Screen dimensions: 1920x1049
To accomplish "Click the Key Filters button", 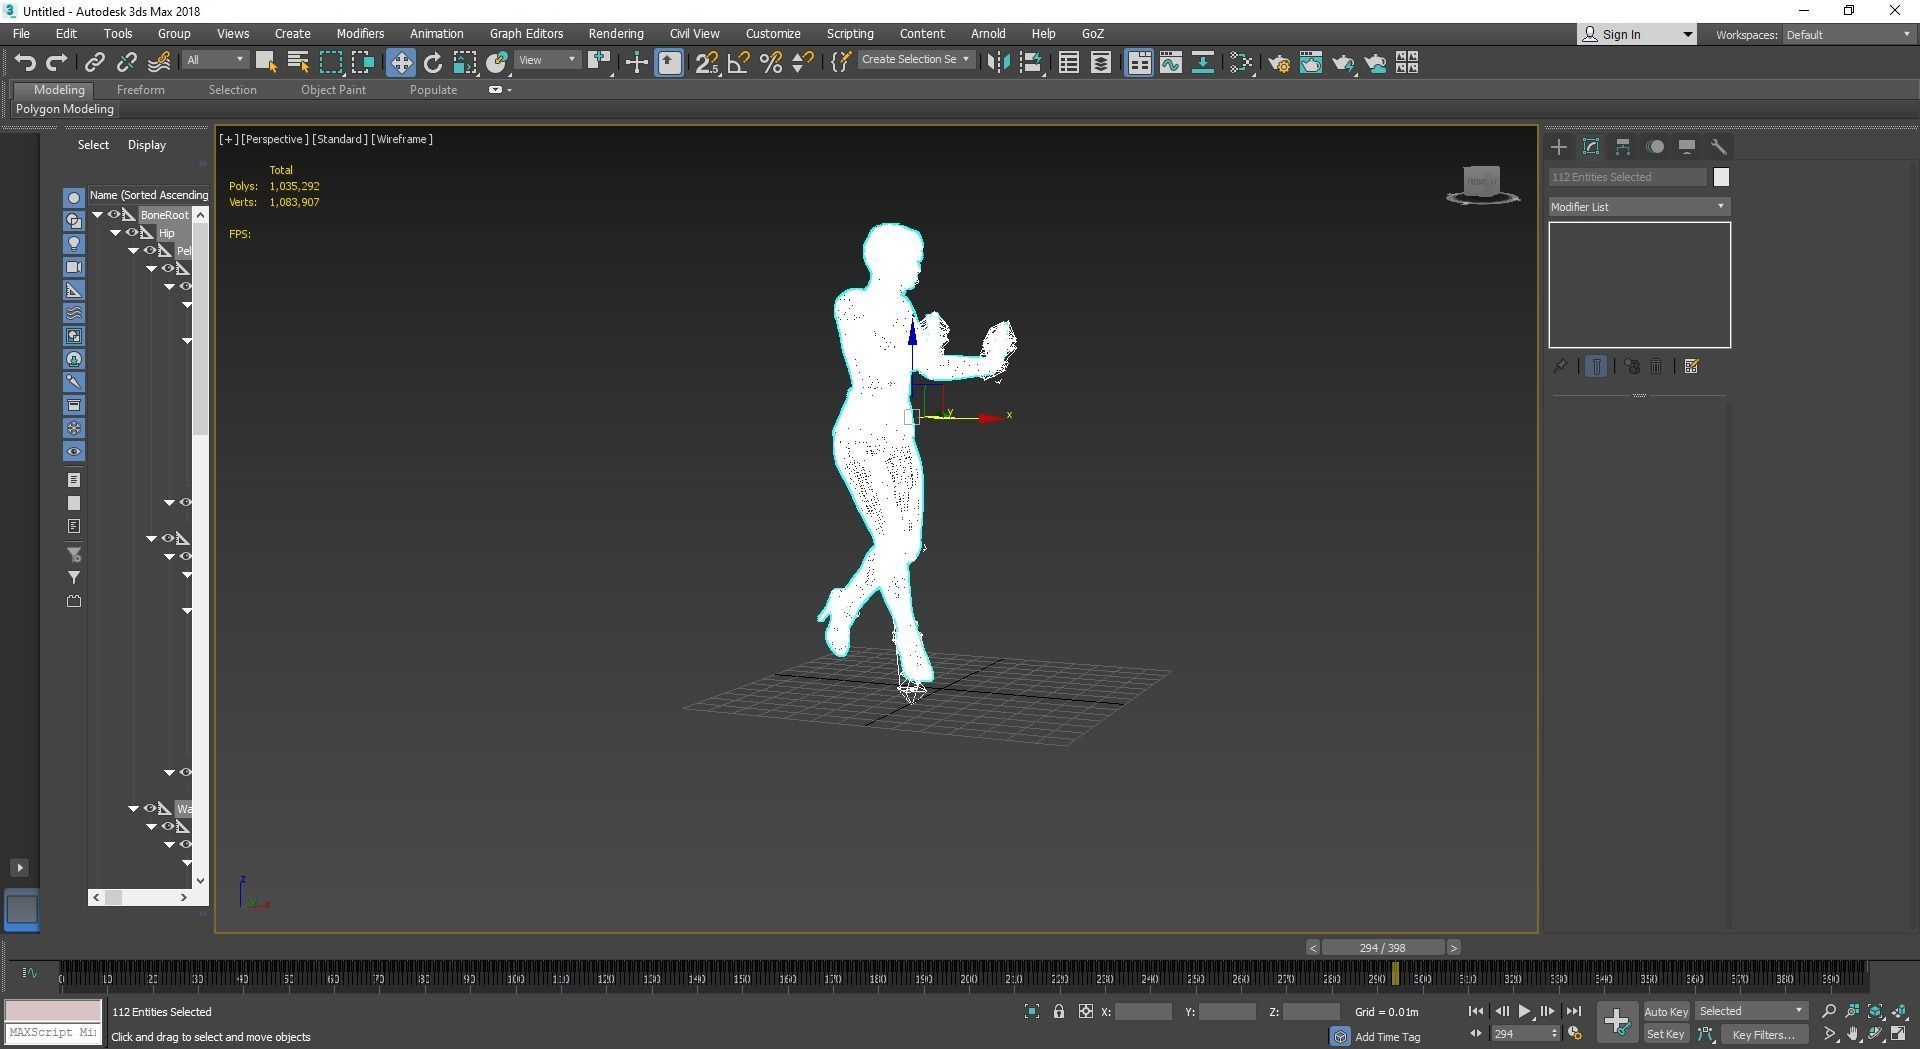I will click(1764, 1035).
